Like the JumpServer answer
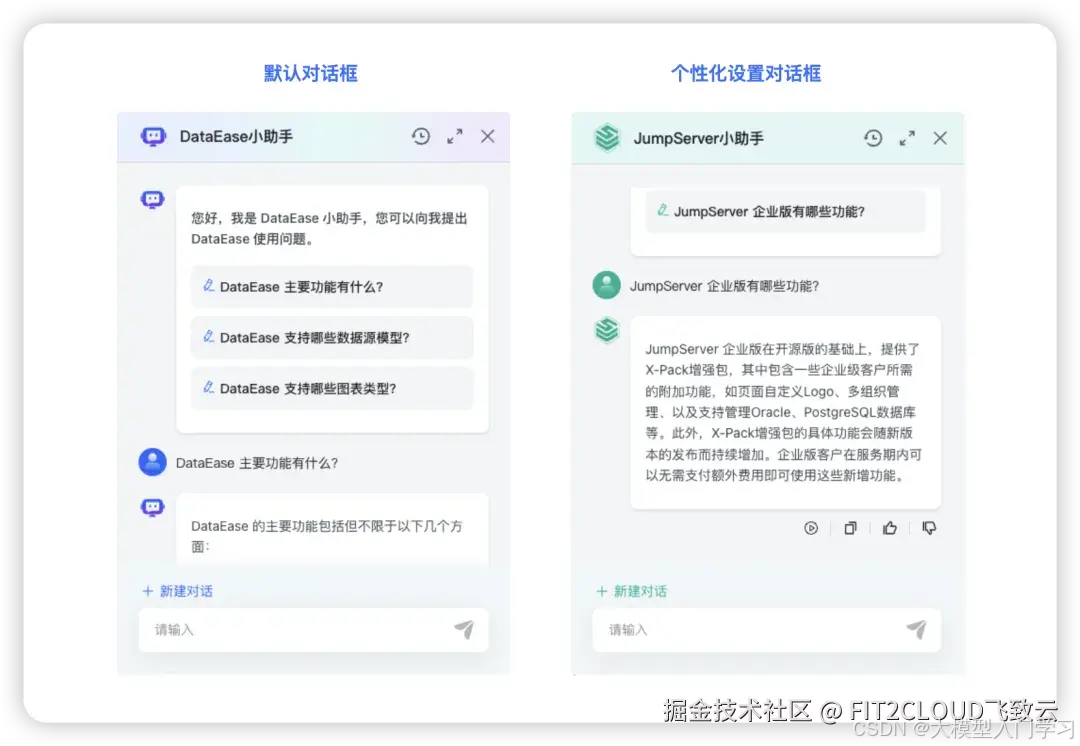Viewport: 1080px width, 746px height. point(890,528)
